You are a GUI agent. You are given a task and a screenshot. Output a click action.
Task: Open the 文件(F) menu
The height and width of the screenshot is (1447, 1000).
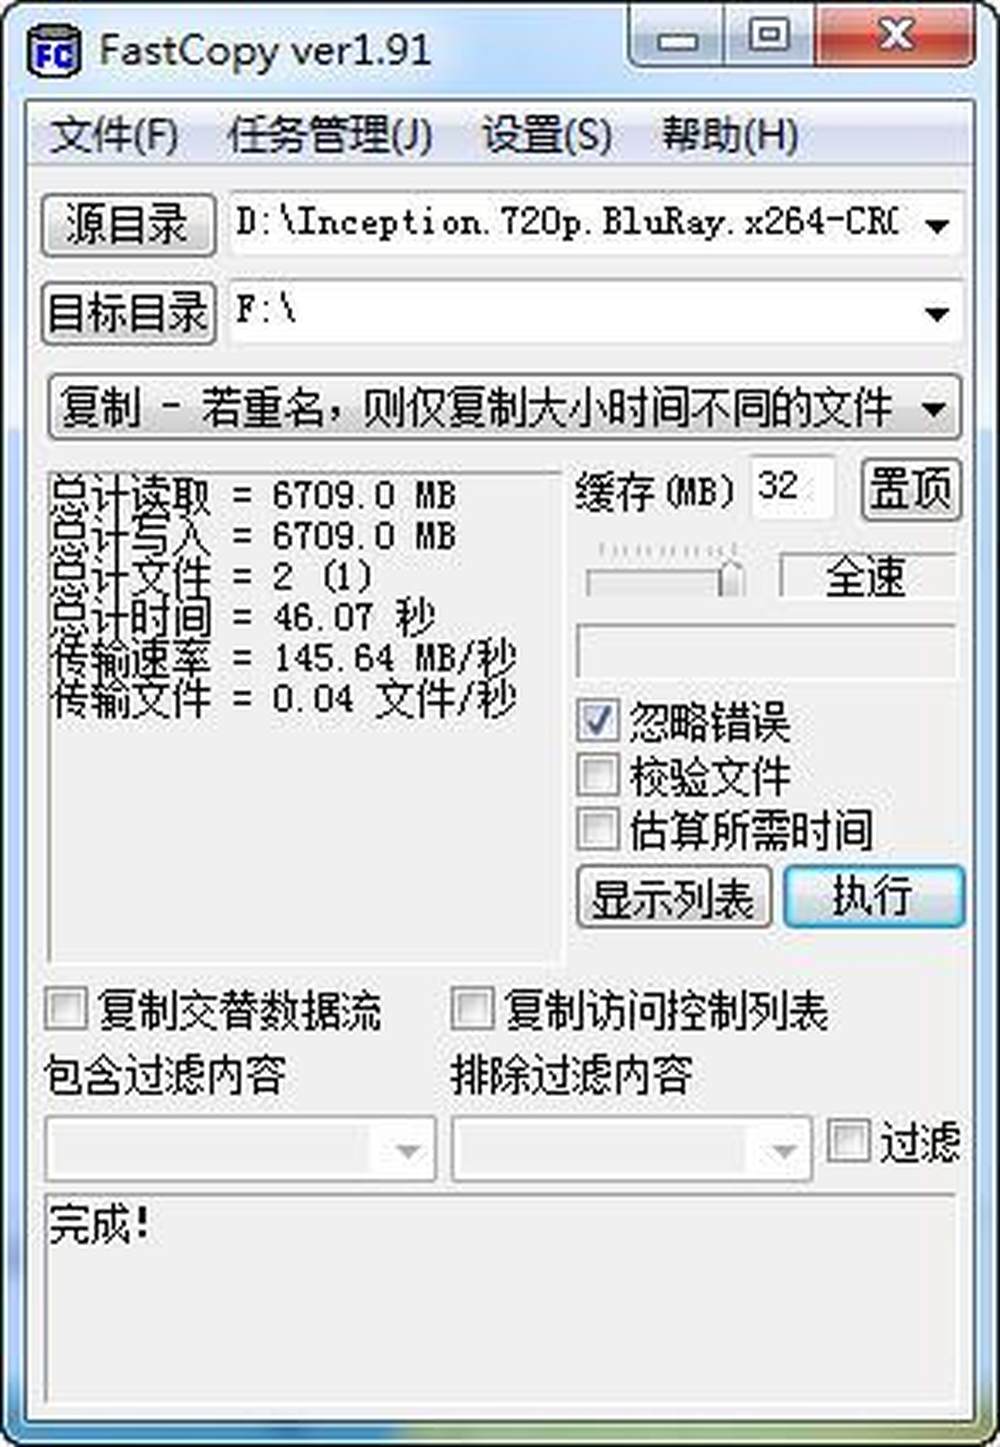tap(114, 135)
